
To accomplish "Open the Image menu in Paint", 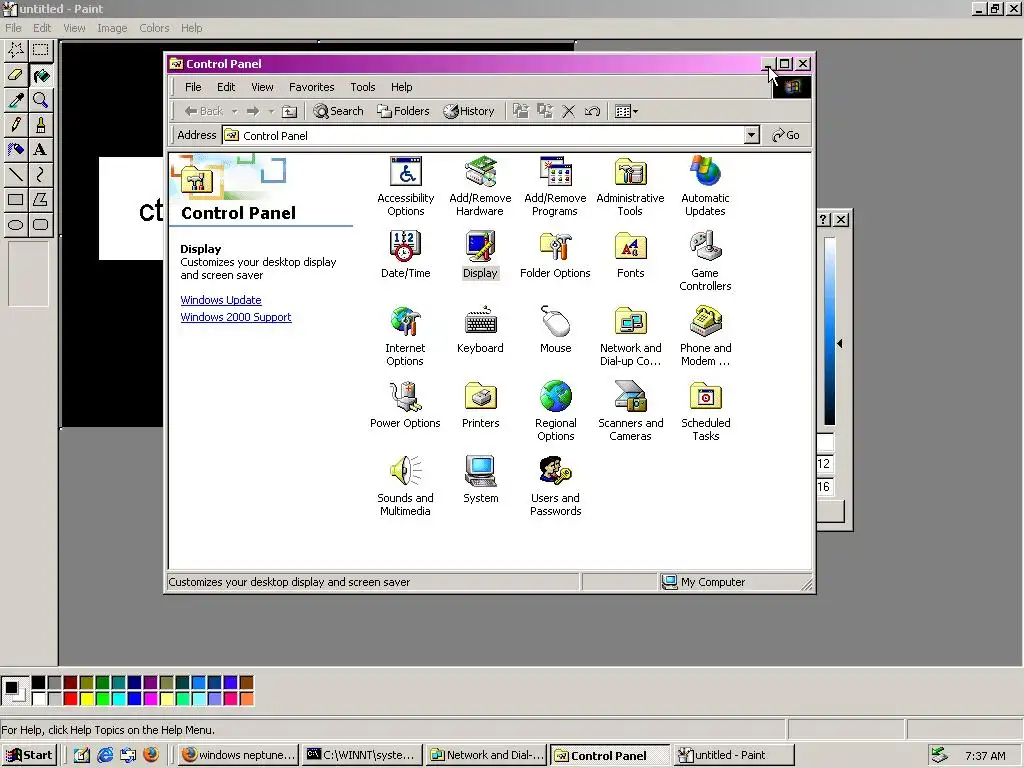I will [x=112, y=28].
